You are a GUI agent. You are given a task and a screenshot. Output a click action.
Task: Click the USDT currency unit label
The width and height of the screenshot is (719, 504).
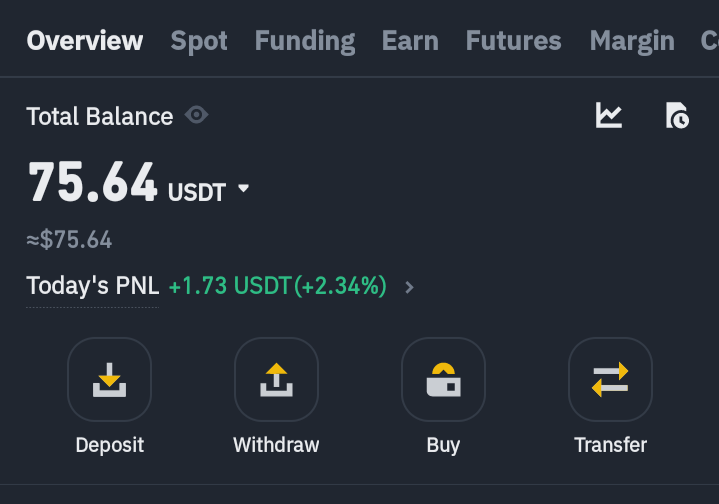click(x=197, y=192)
